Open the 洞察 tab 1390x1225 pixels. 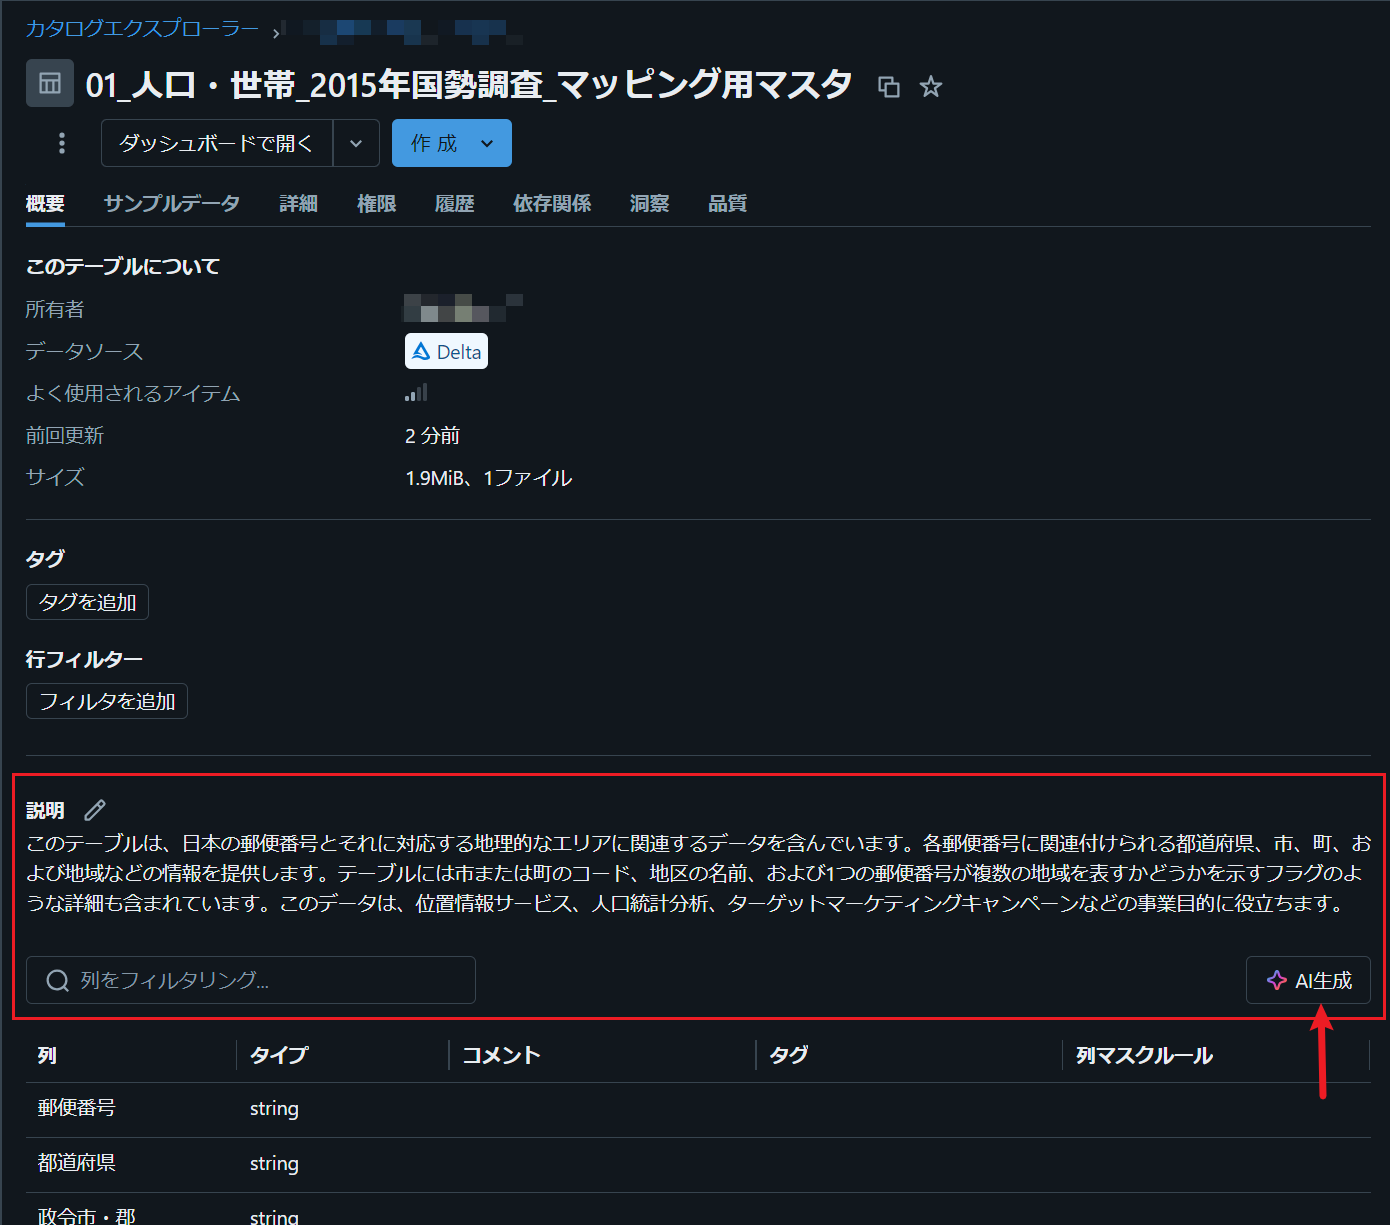(650, 203)
